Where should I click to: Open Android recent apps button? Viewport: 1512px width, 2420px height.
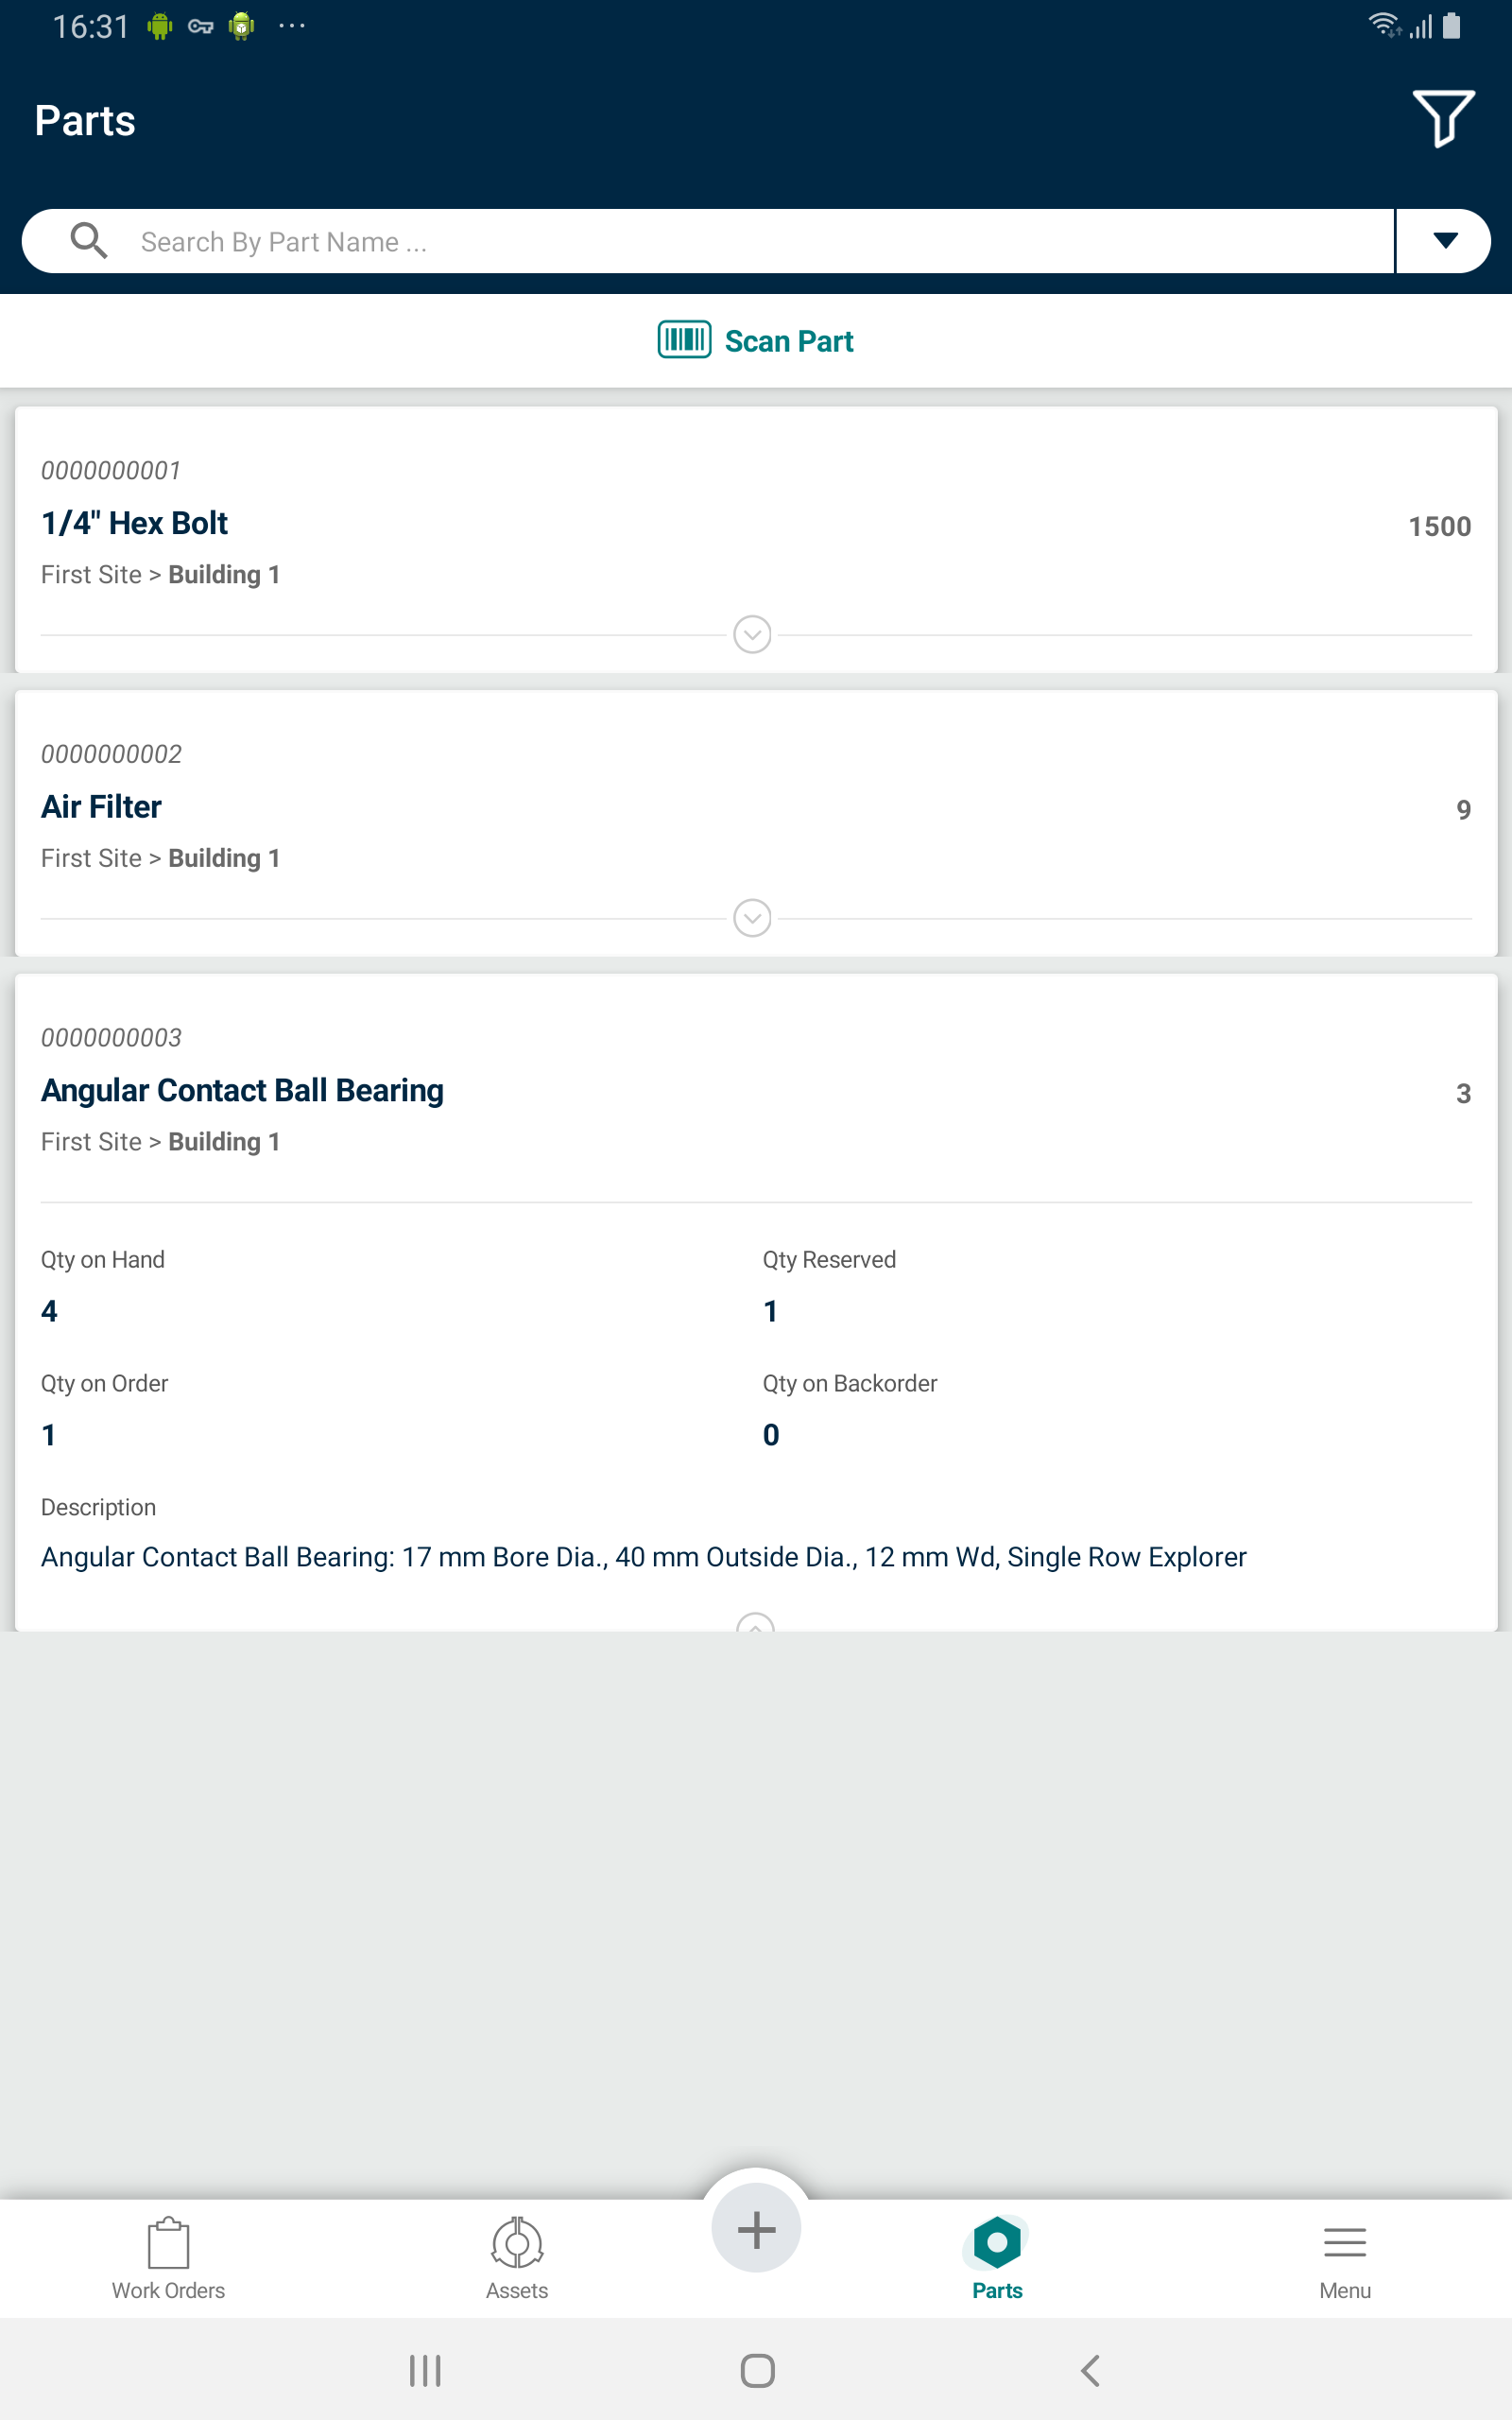pos(425,2369)
